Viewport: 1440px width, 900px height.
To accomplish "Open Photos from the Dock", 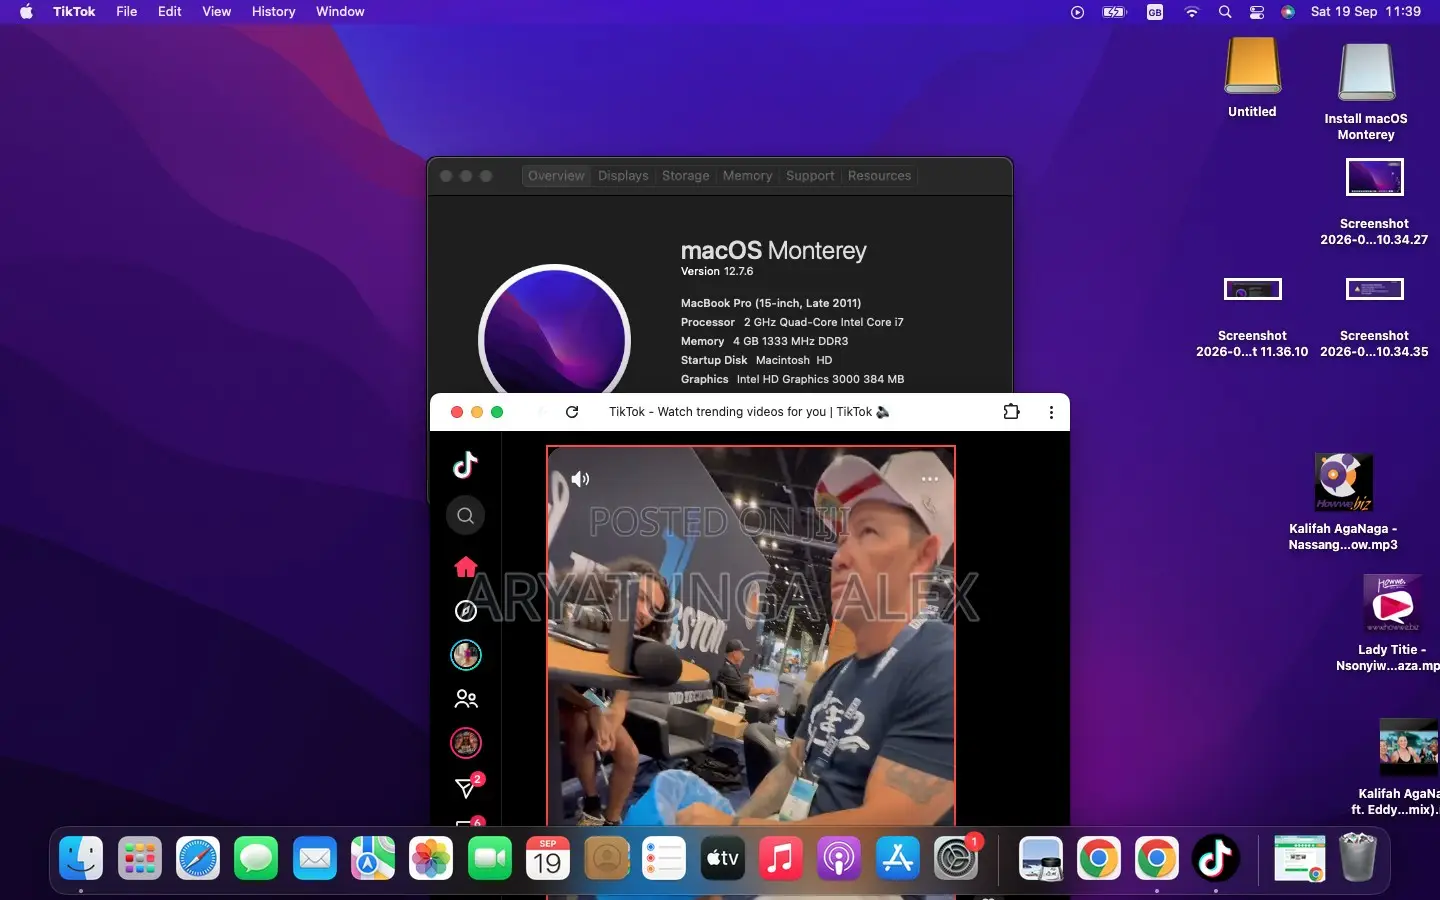I will pyautogui.click(x=431, y=858).
